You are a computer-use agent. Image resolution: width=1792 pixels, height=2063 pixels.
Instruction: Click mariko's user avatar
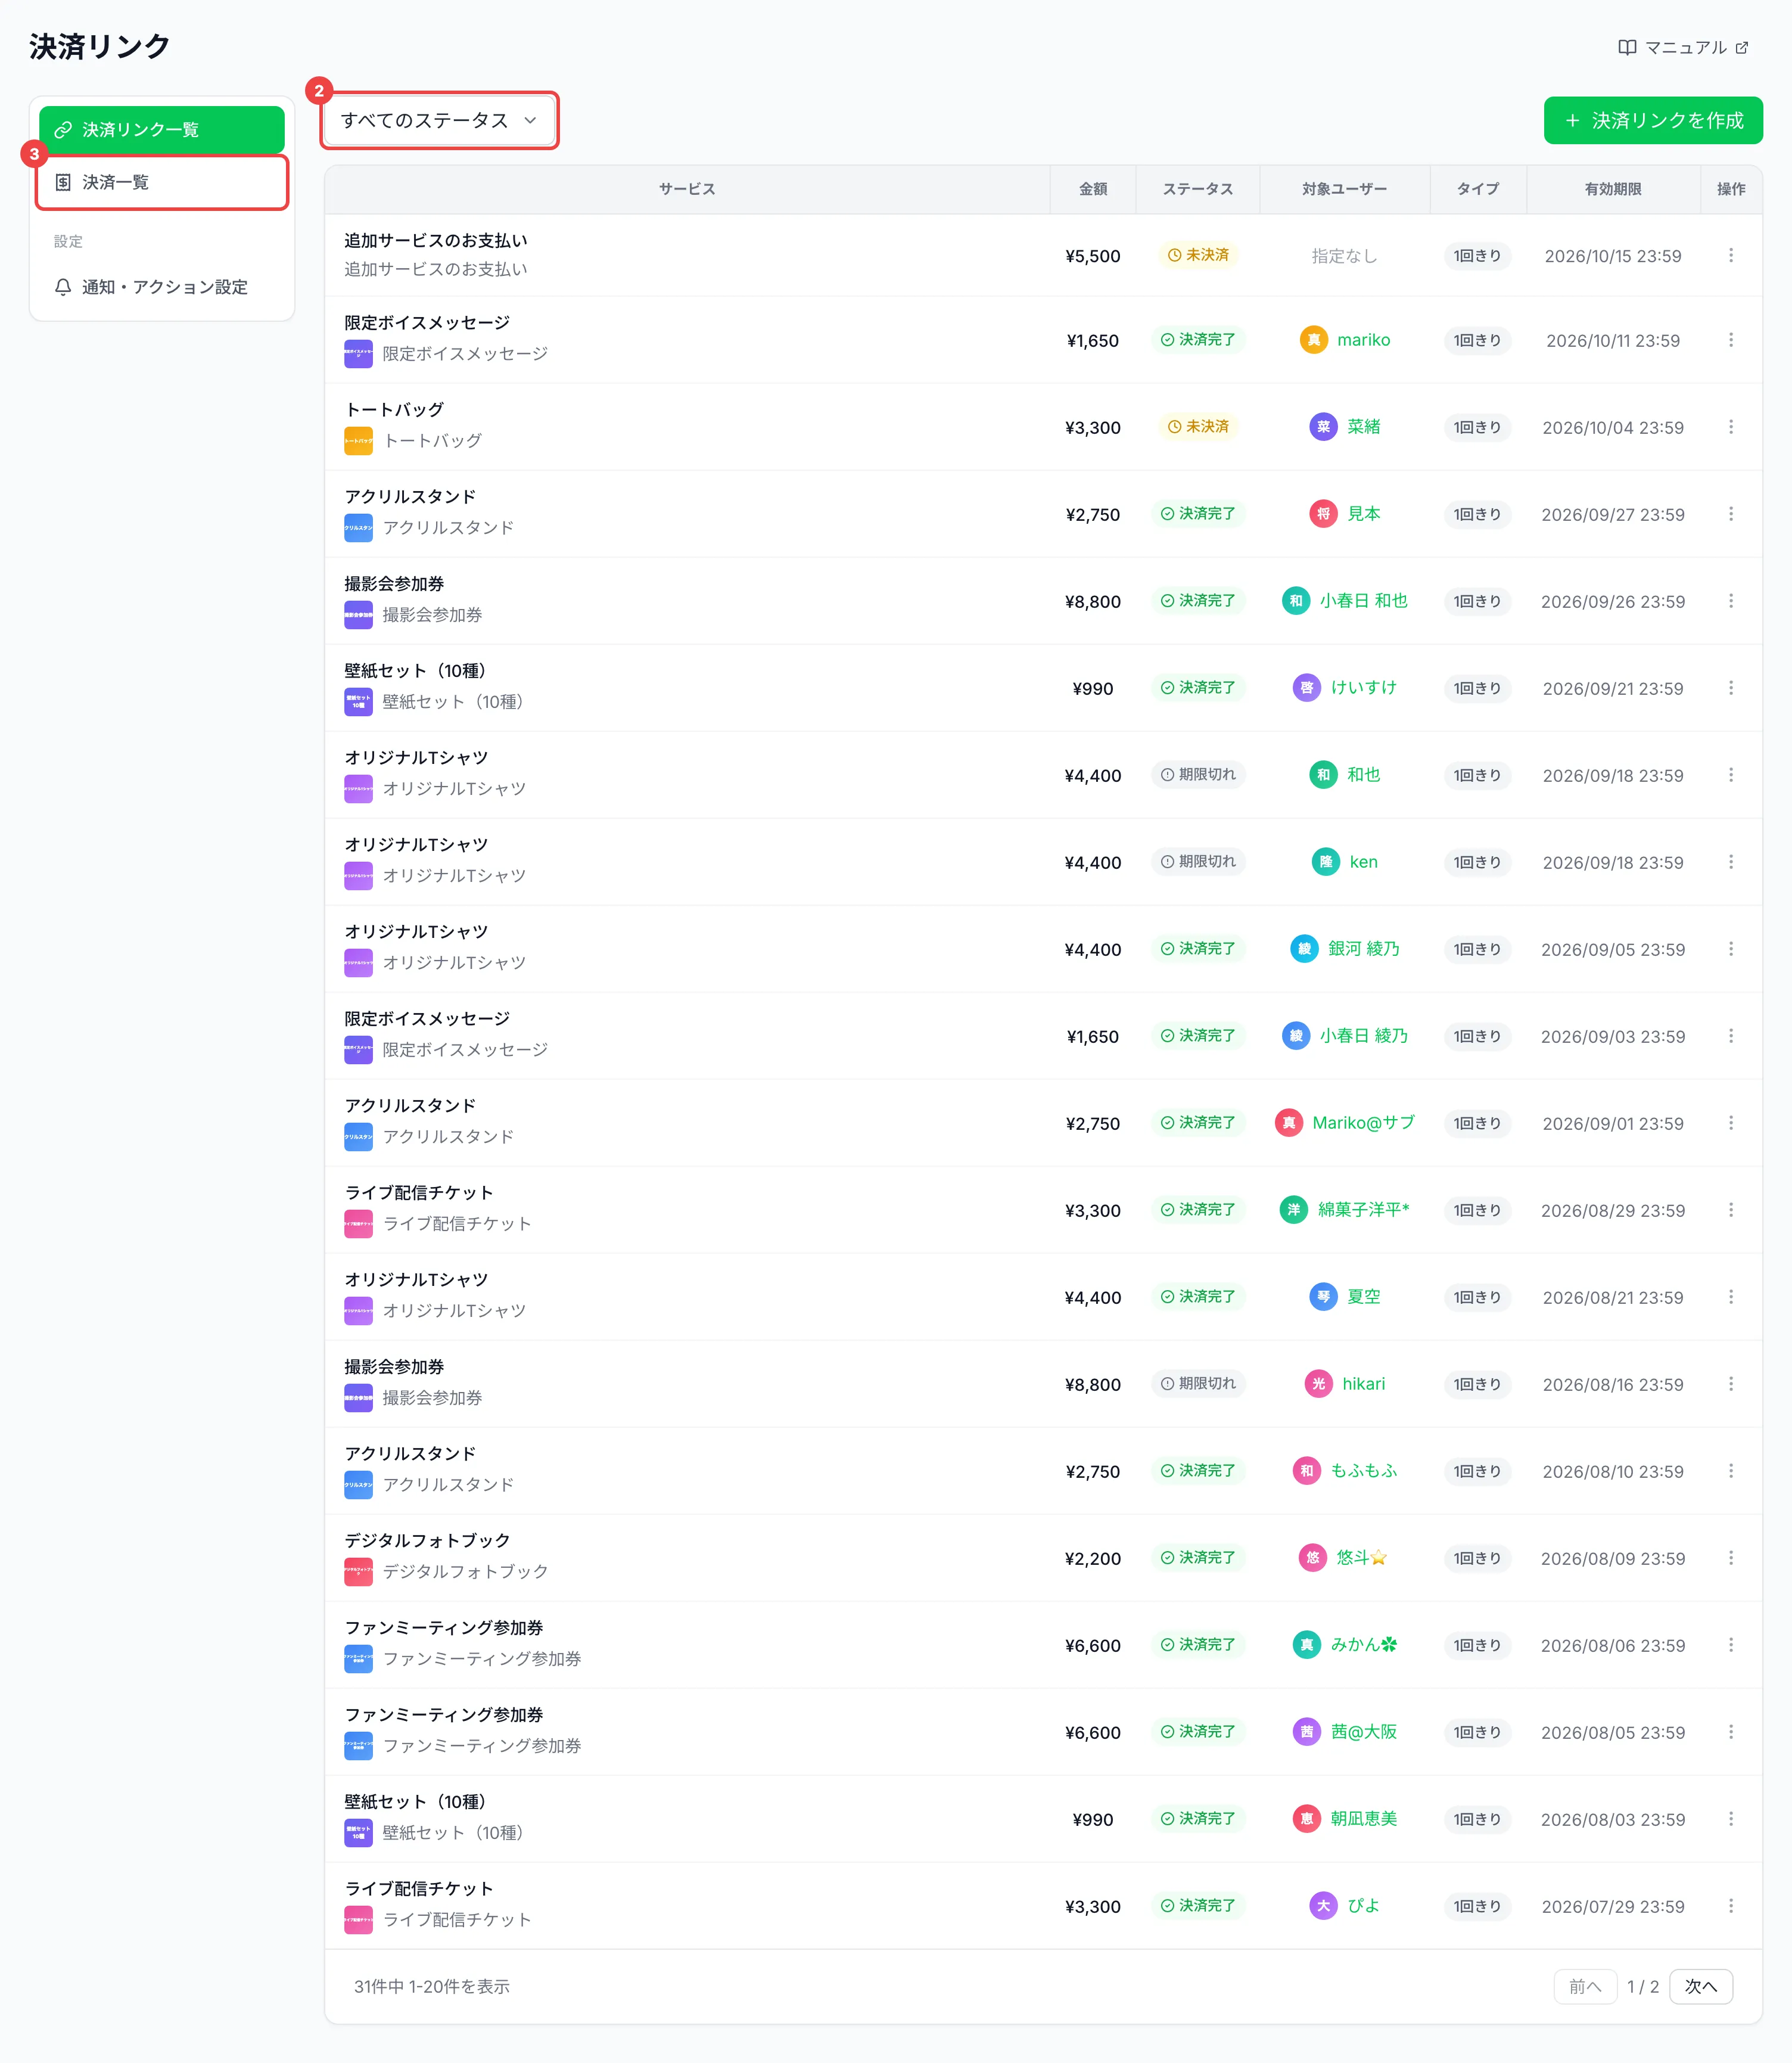[x=1313, y=340]
